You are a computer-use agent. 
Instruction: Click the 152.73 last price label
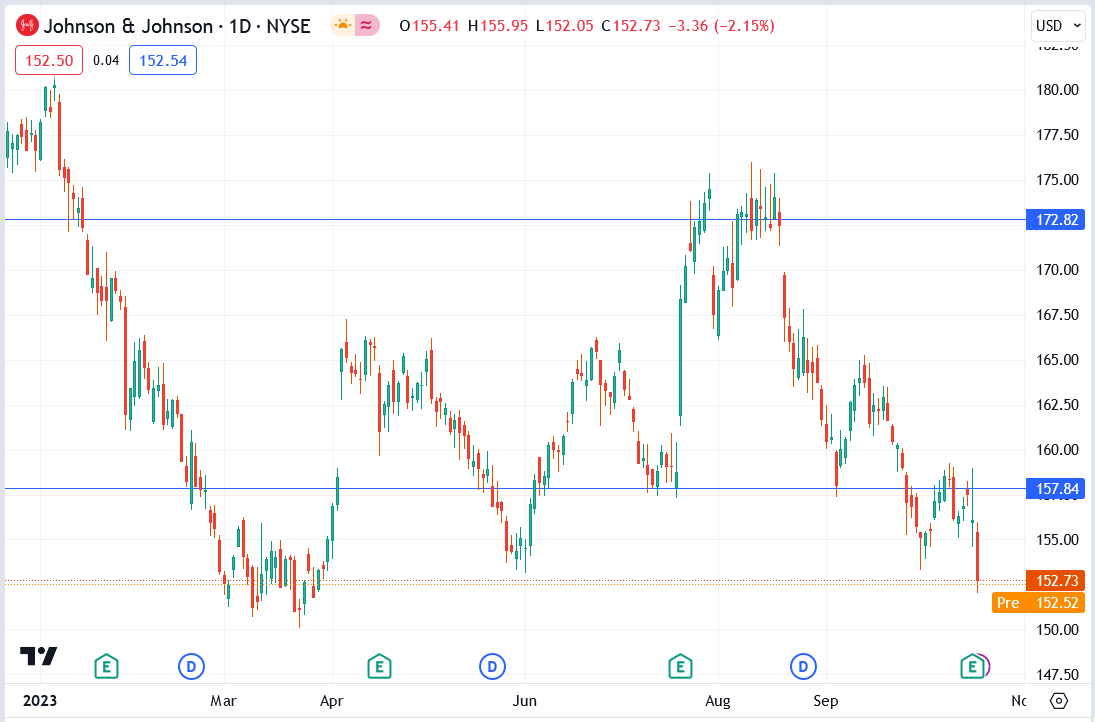coord(1056,581)
